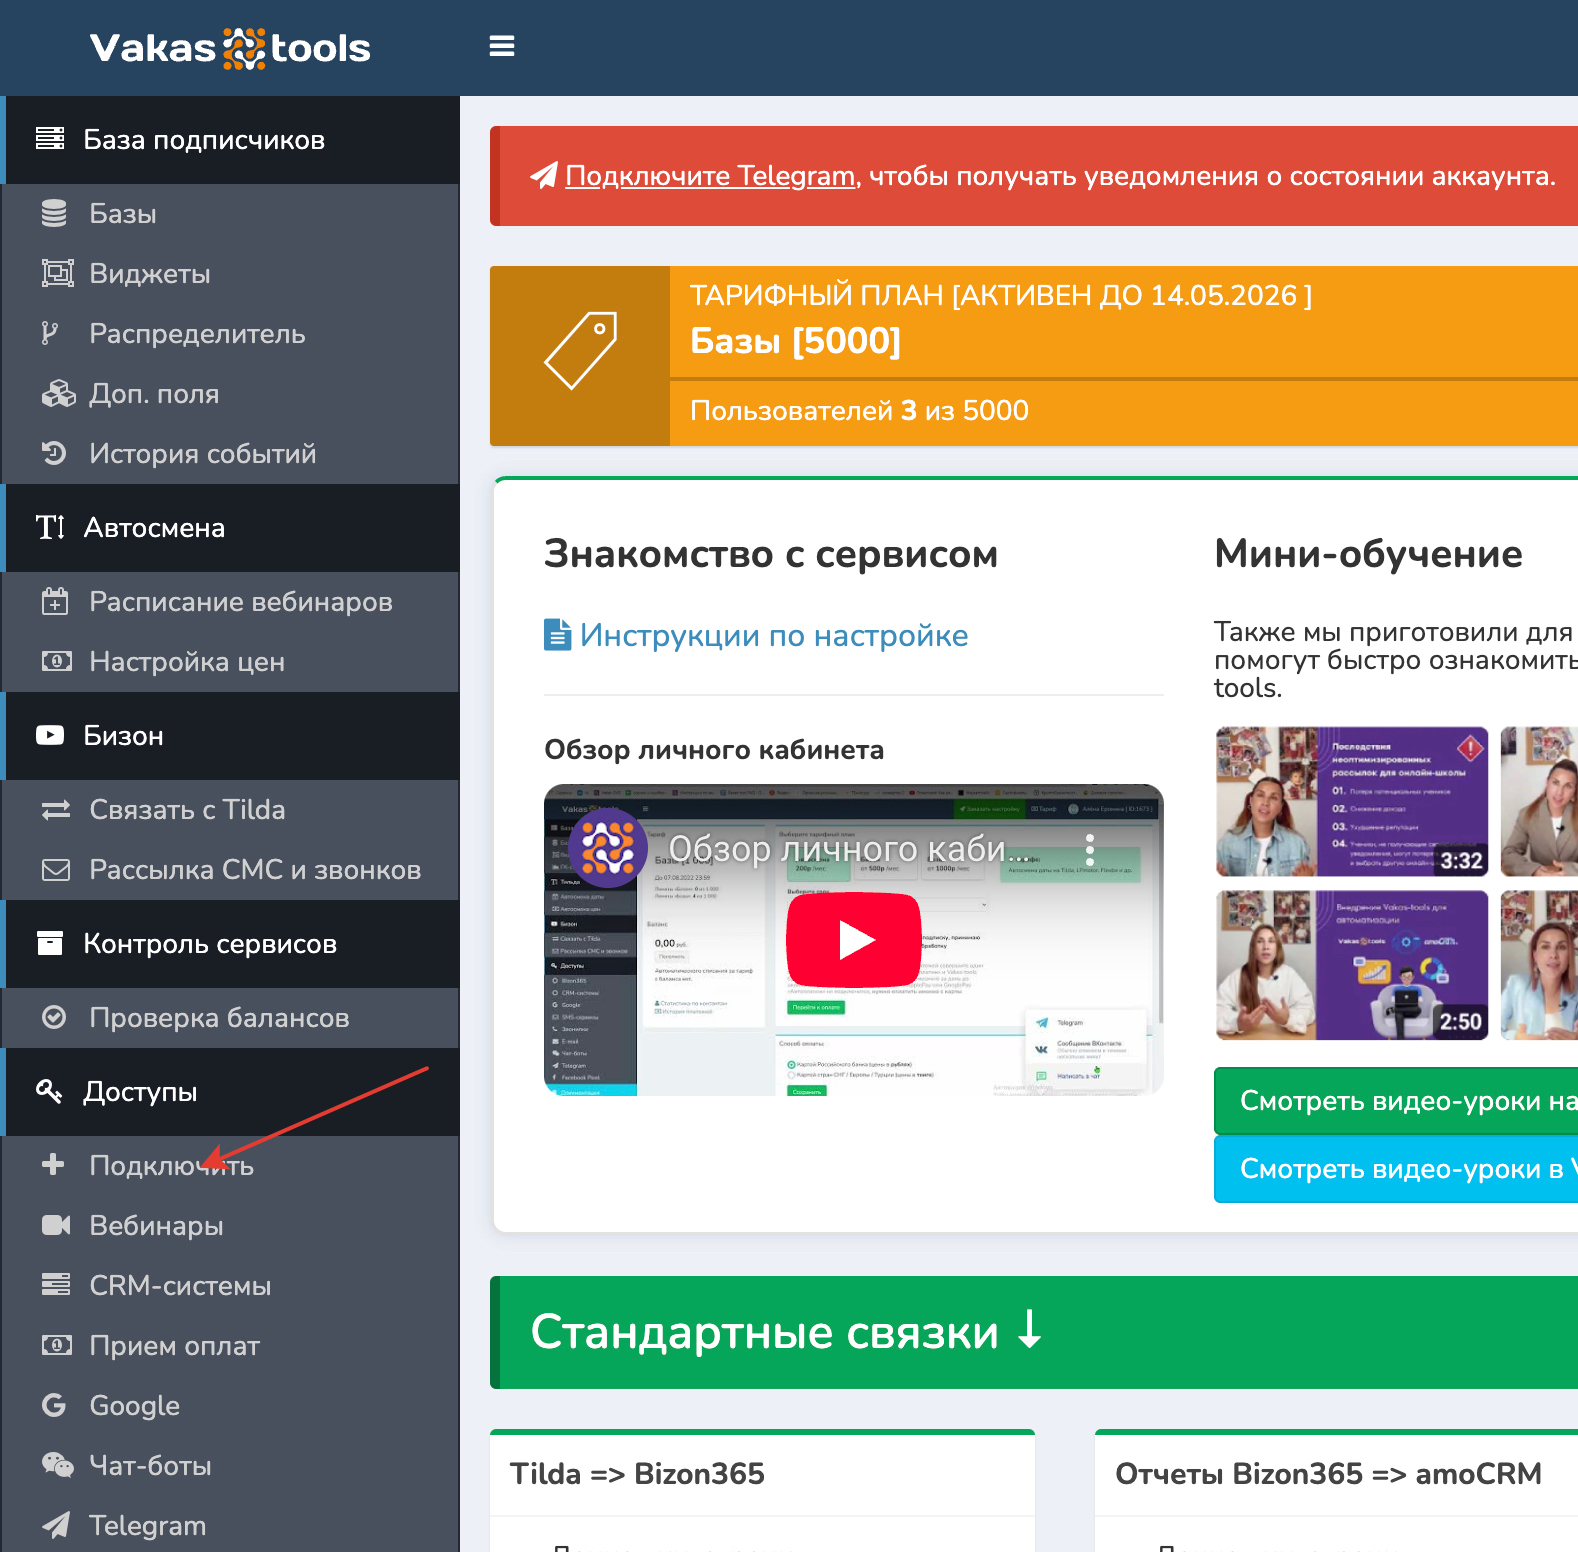Expand the Доступы section header
The width and height of the screenshot is (1578, 1552).
pos(140,1092)
